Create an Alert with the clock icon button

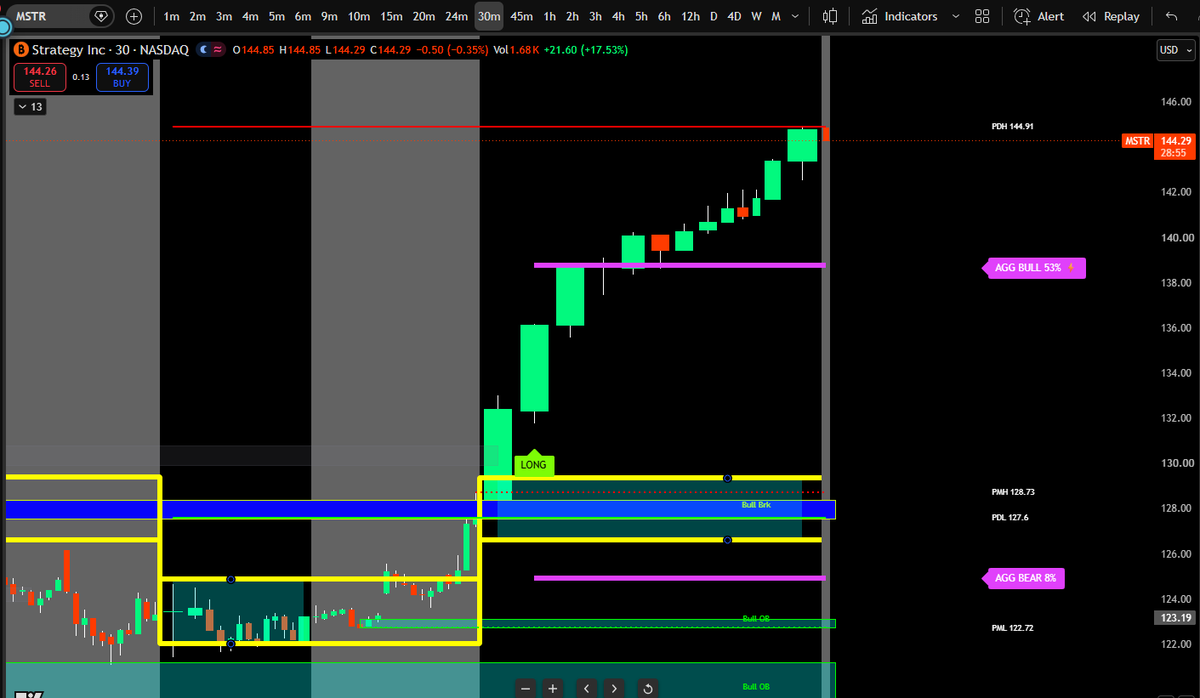click(1038, 17)
